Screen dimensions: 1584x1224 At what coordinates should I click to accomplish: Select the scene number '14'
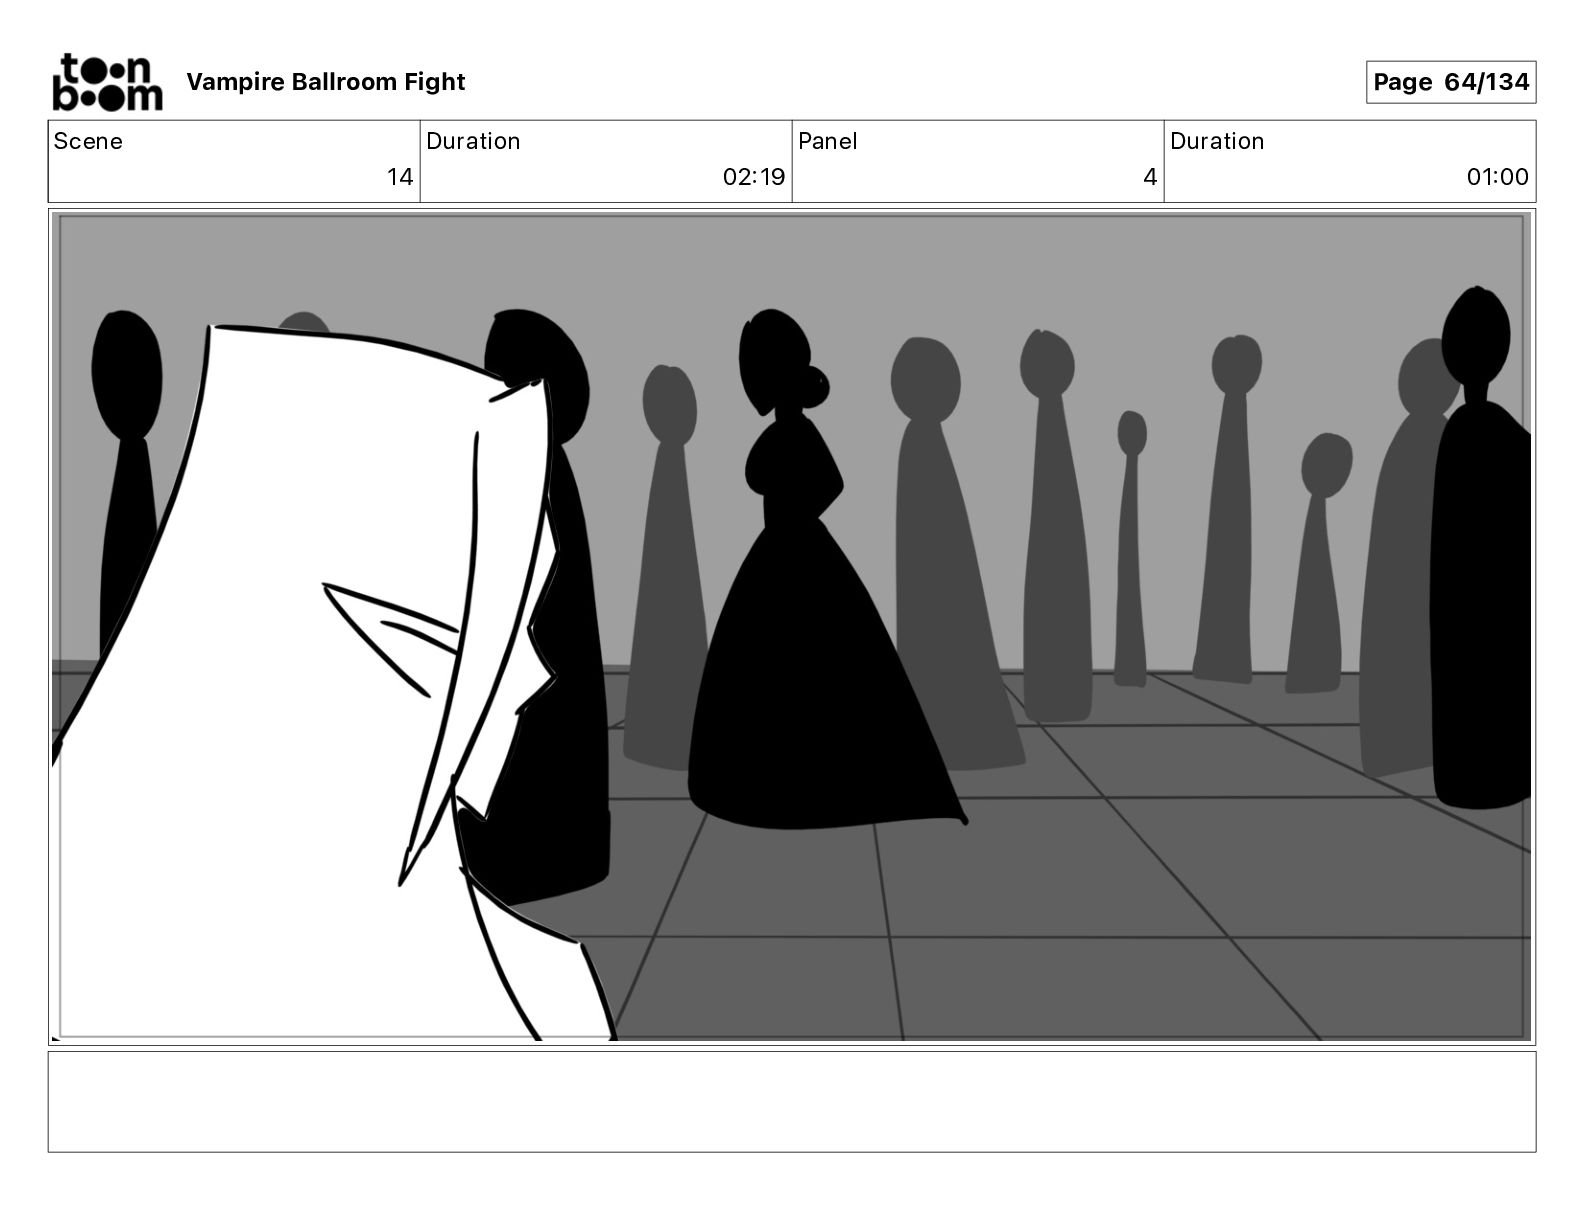[400, 177]
